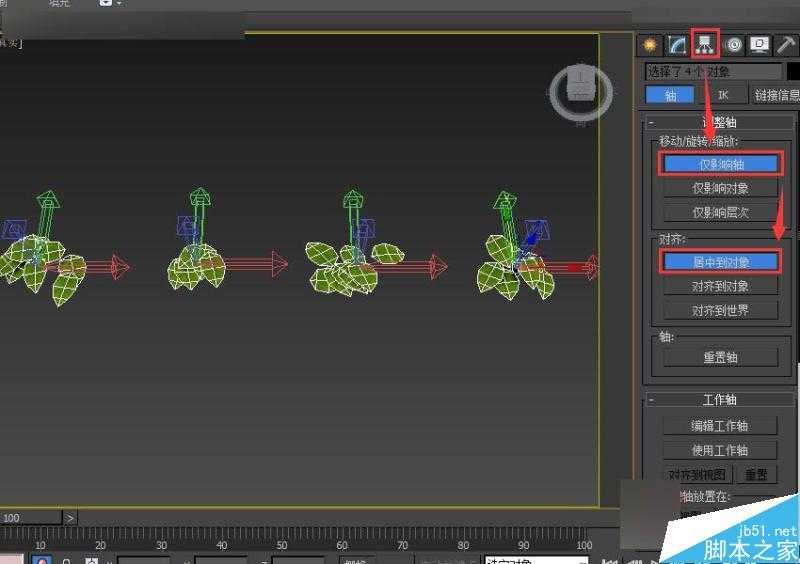Click the third plant's green Y-axis arrow

(353, 217)
